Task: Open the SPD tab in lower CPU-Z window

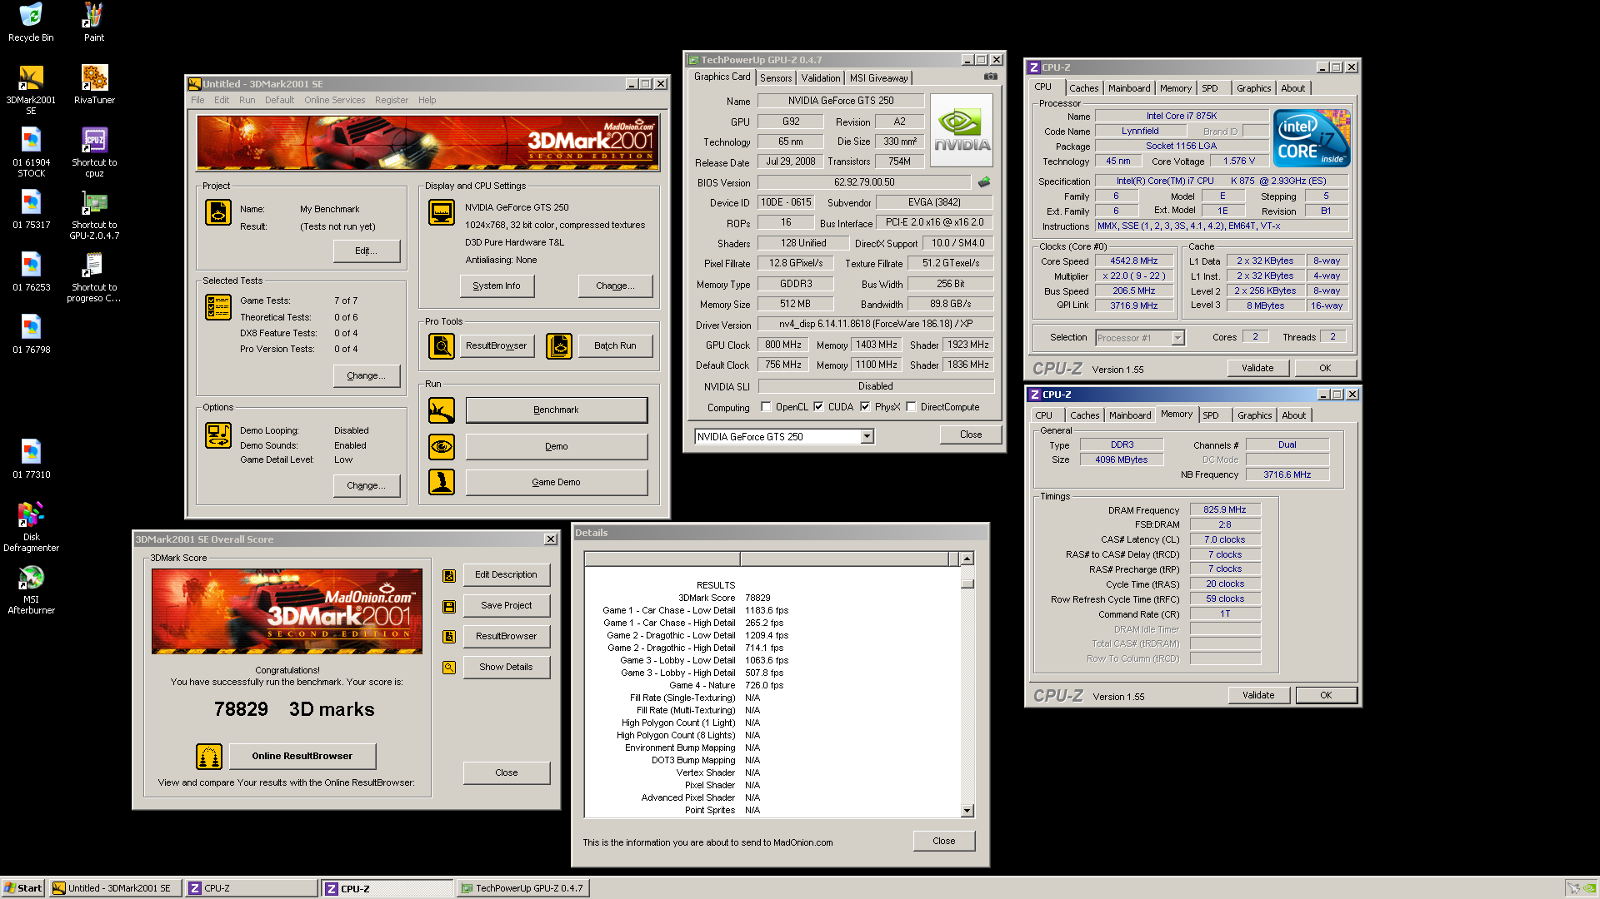Action: pyautogui.click(x=1211, y=415)
